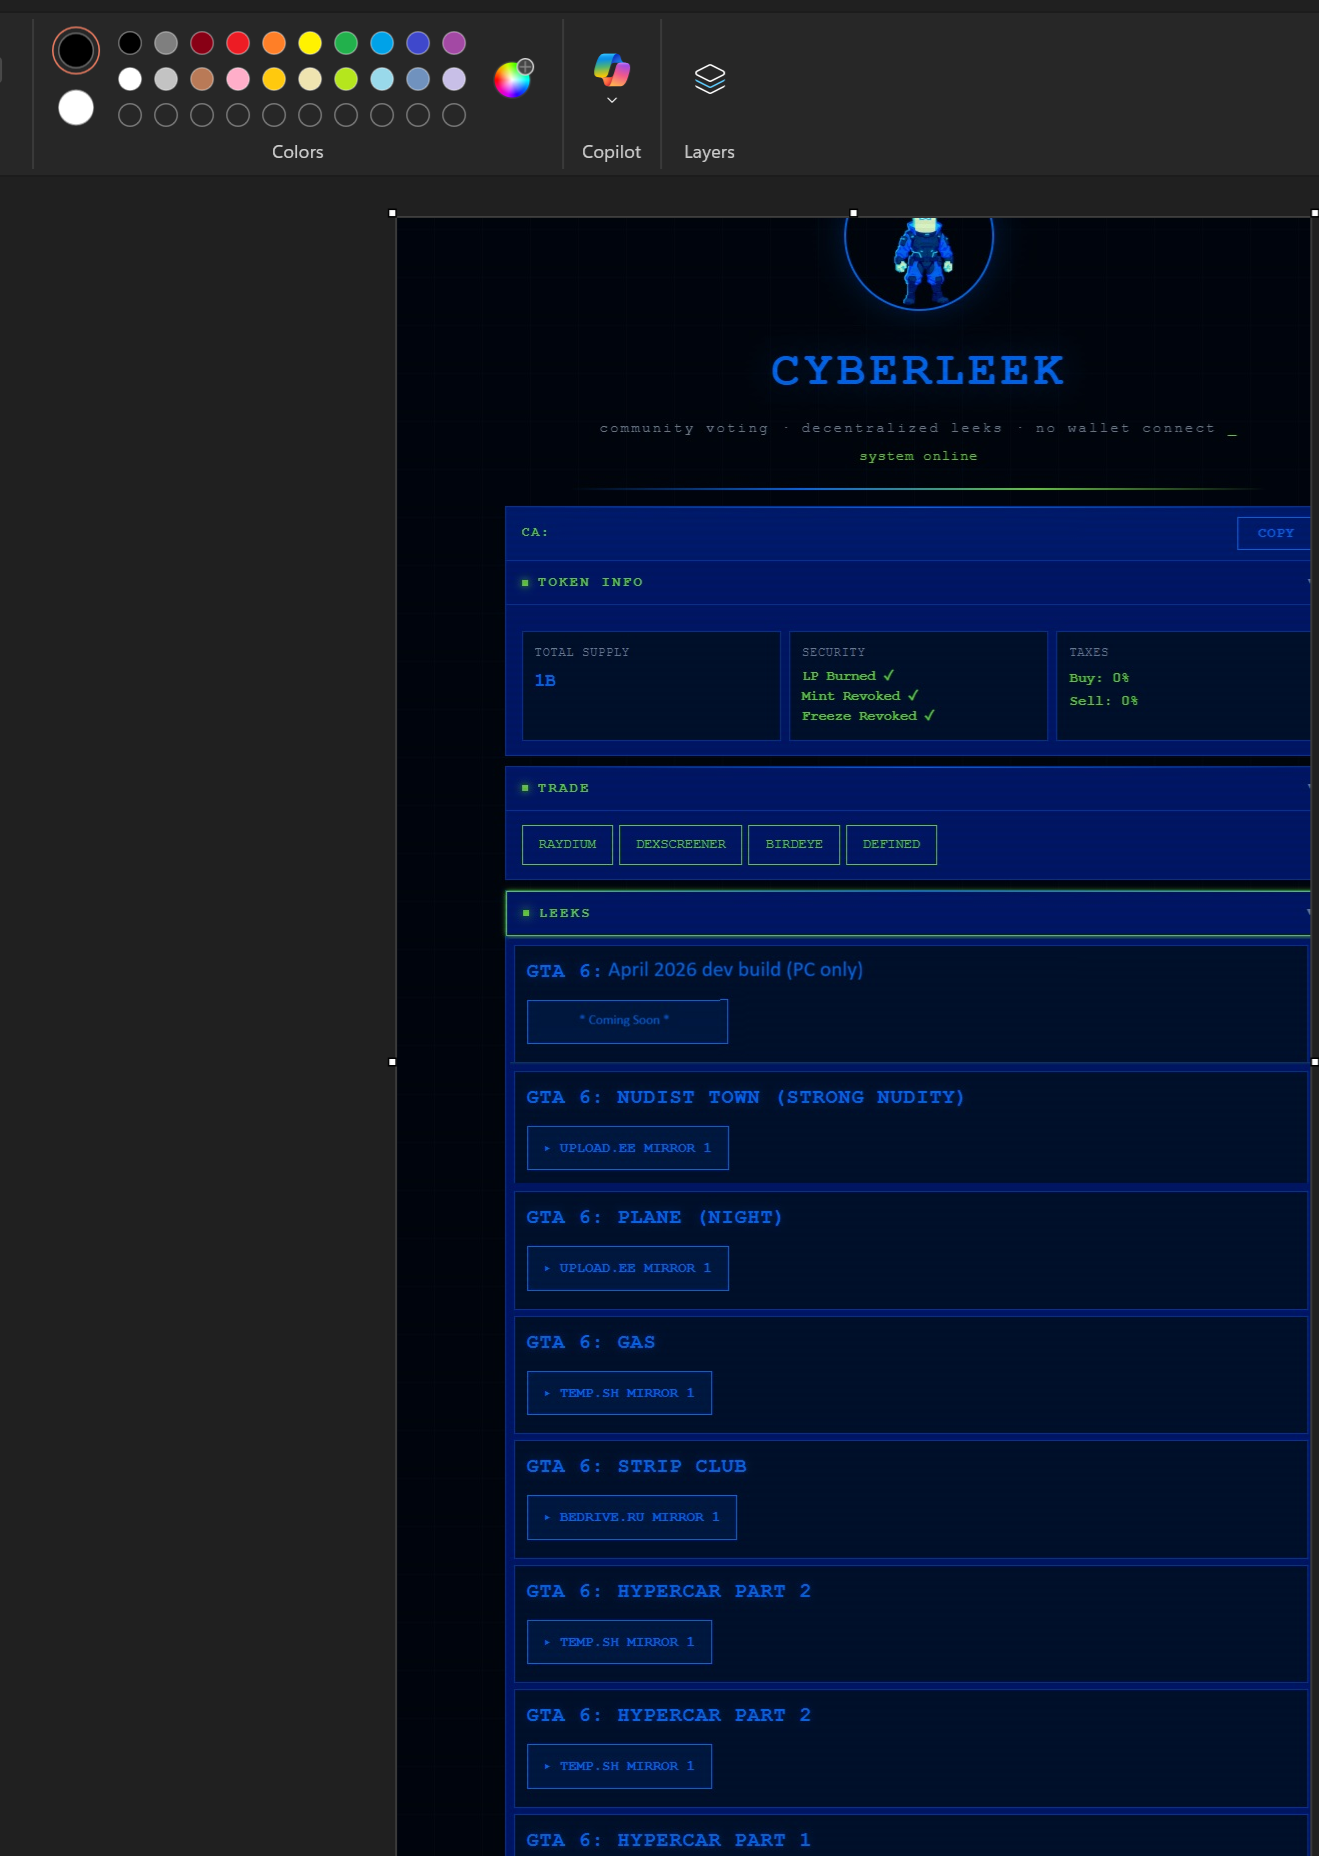The image size is (1319, 1856).
Task: Pick the dark gray palette swatch
Action: 166,43
